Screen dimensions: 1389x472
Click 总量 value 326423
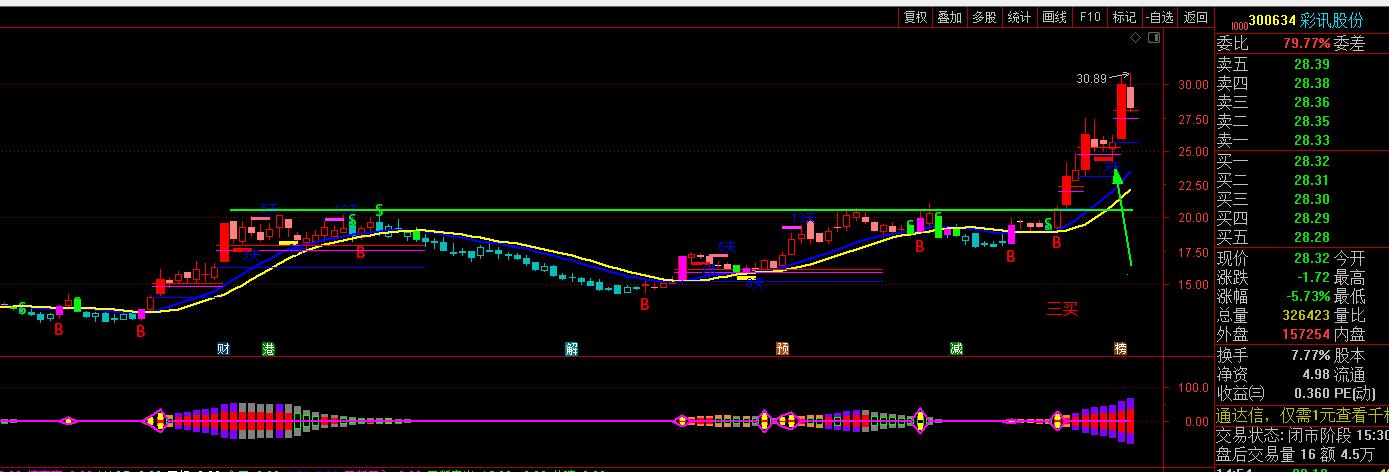(1306, 315)
